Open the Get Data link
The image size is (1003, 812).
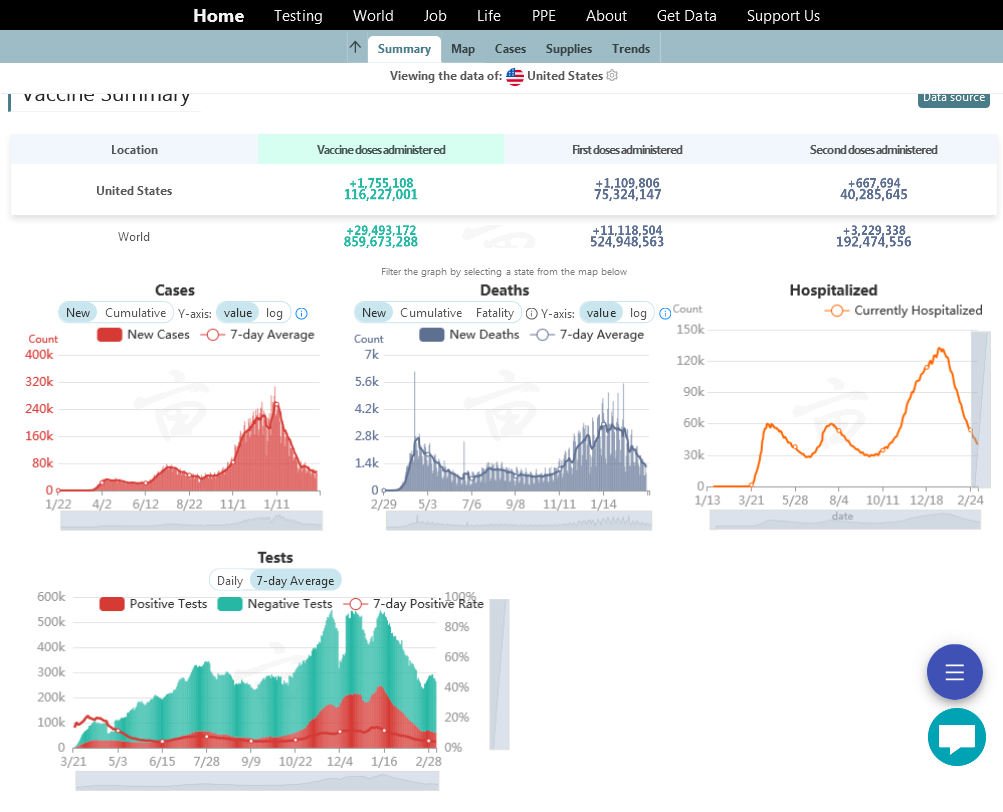tap(686, 16)
